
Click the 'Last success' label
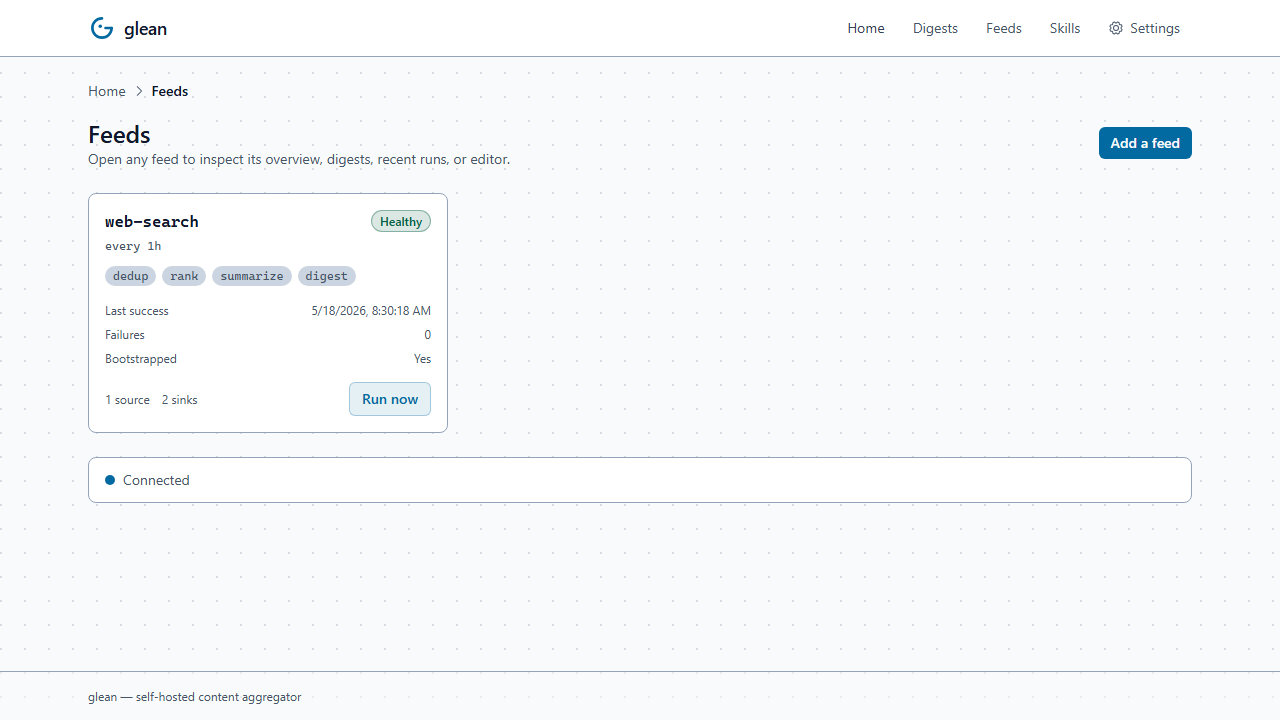pyautogui.click(x=137, y=311)
